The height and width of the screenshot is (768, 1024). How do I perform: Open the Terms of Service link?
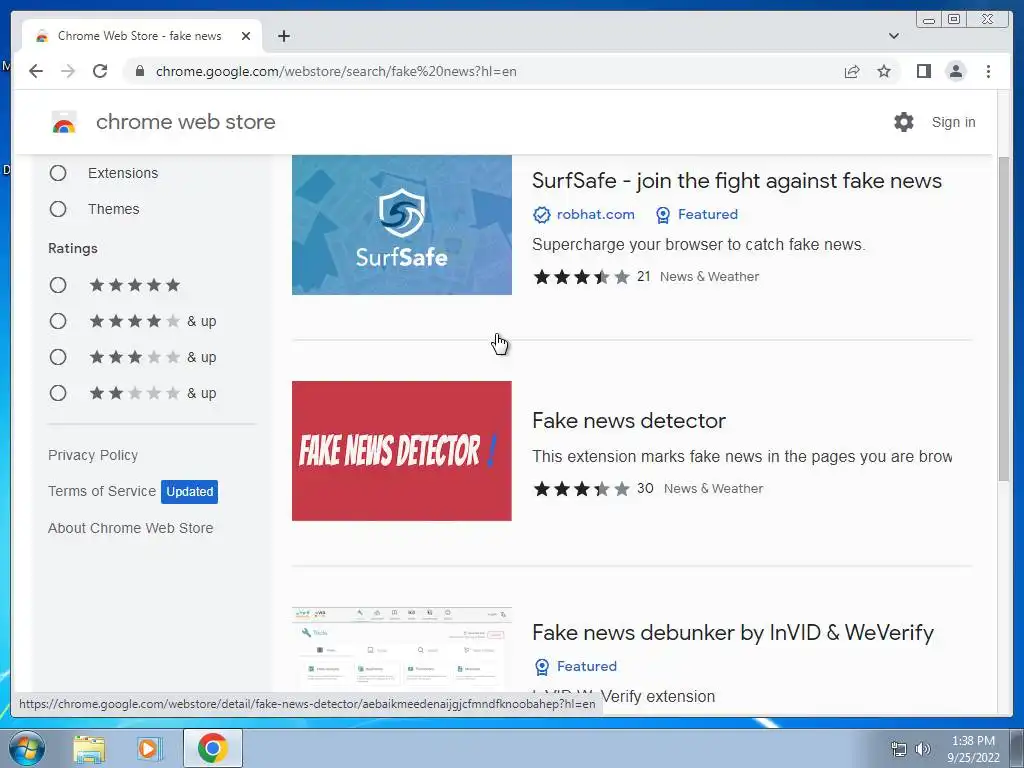coord(102,491)
